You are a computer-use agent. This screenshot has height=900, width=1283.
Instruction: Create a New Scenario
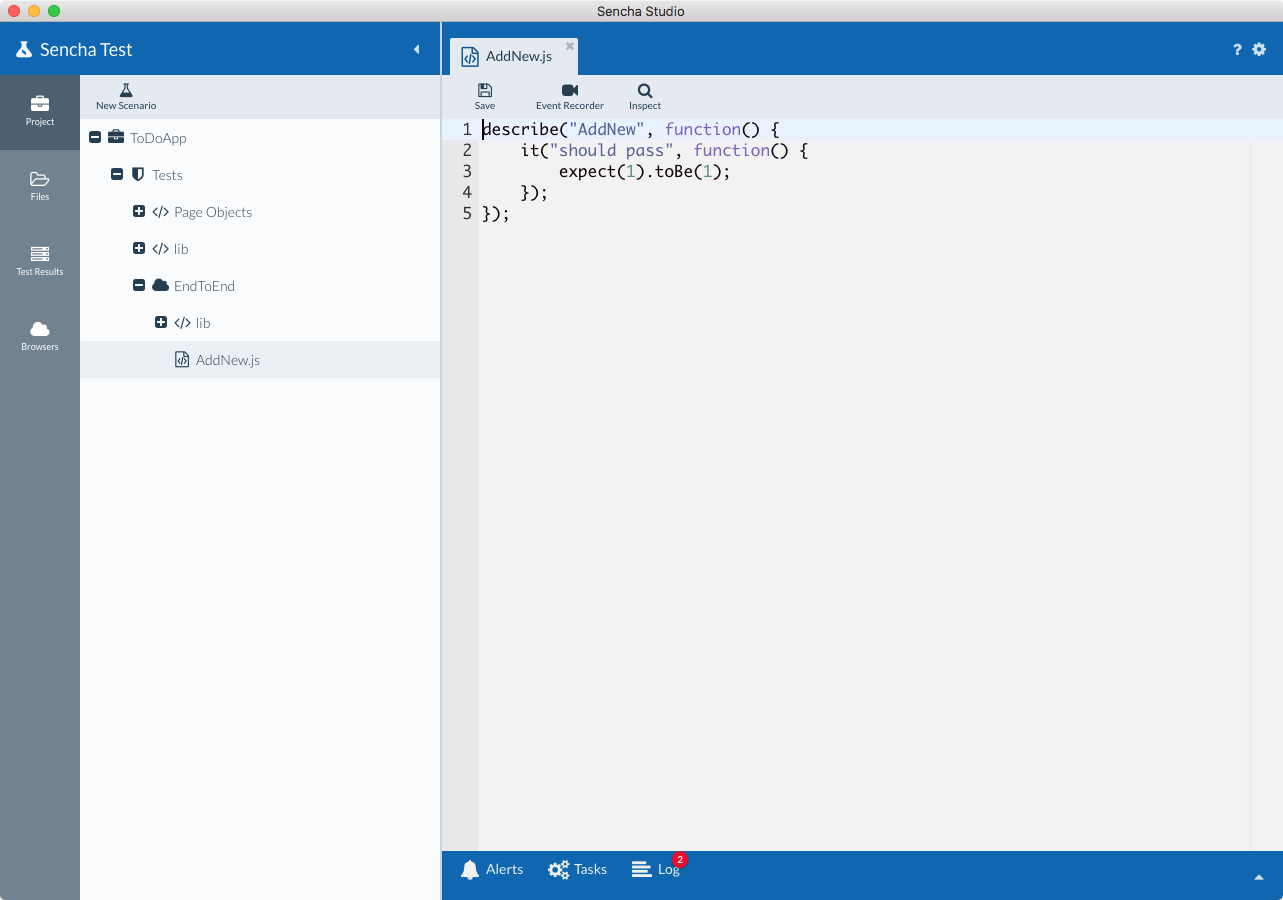126,97
